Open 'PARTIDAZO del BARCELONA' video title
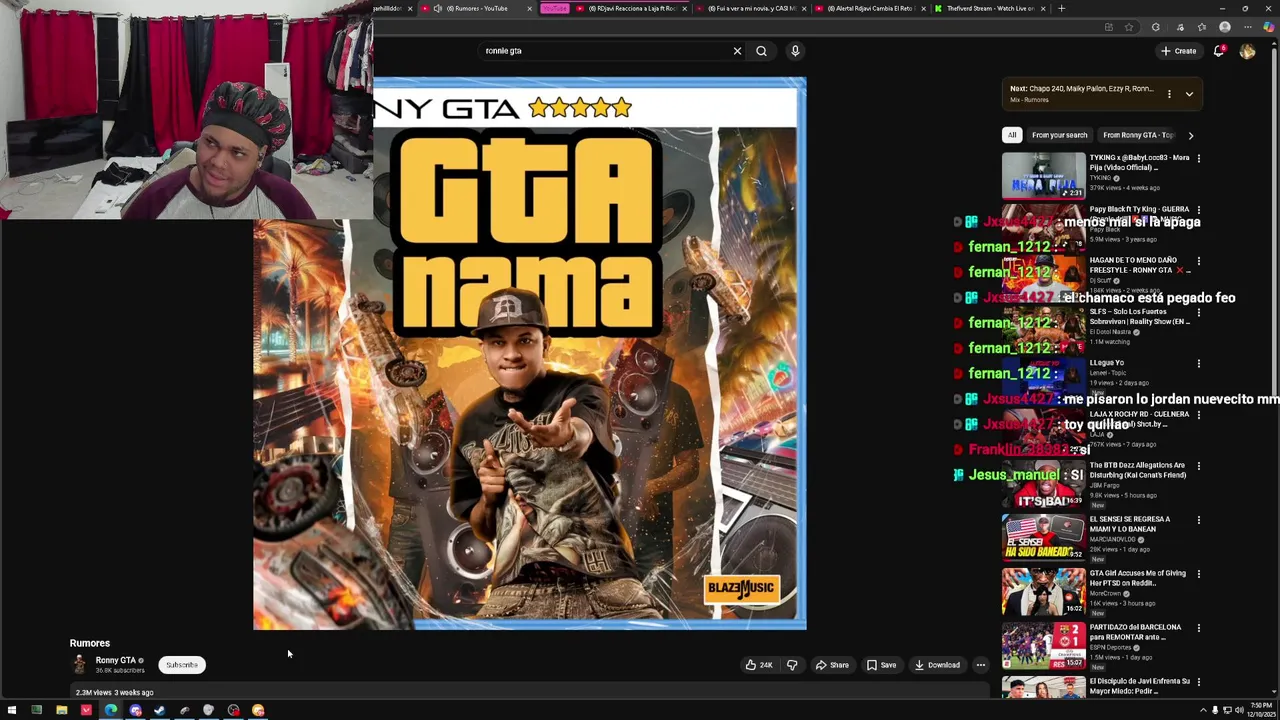 pos(1135,632)
